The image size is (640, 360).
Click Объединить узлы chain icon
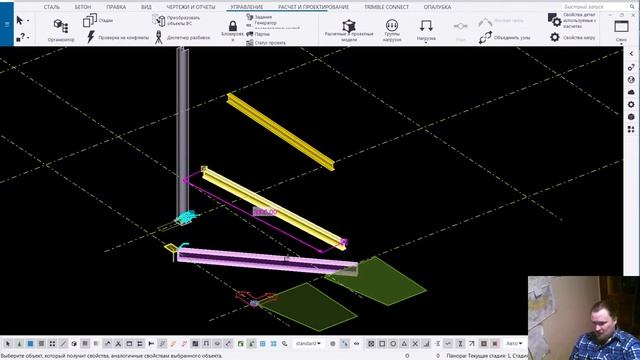(x=485, y=38)
